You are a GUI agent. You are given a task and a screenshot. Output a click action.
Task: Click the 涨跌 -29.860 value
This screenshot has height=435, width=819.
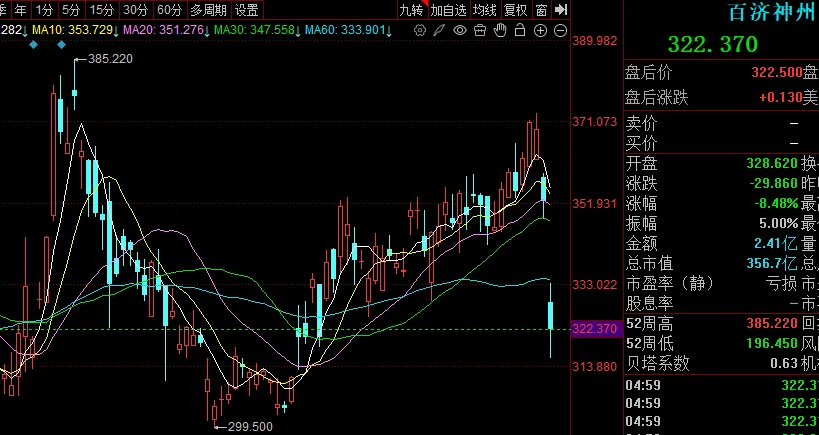pos(774,184)
